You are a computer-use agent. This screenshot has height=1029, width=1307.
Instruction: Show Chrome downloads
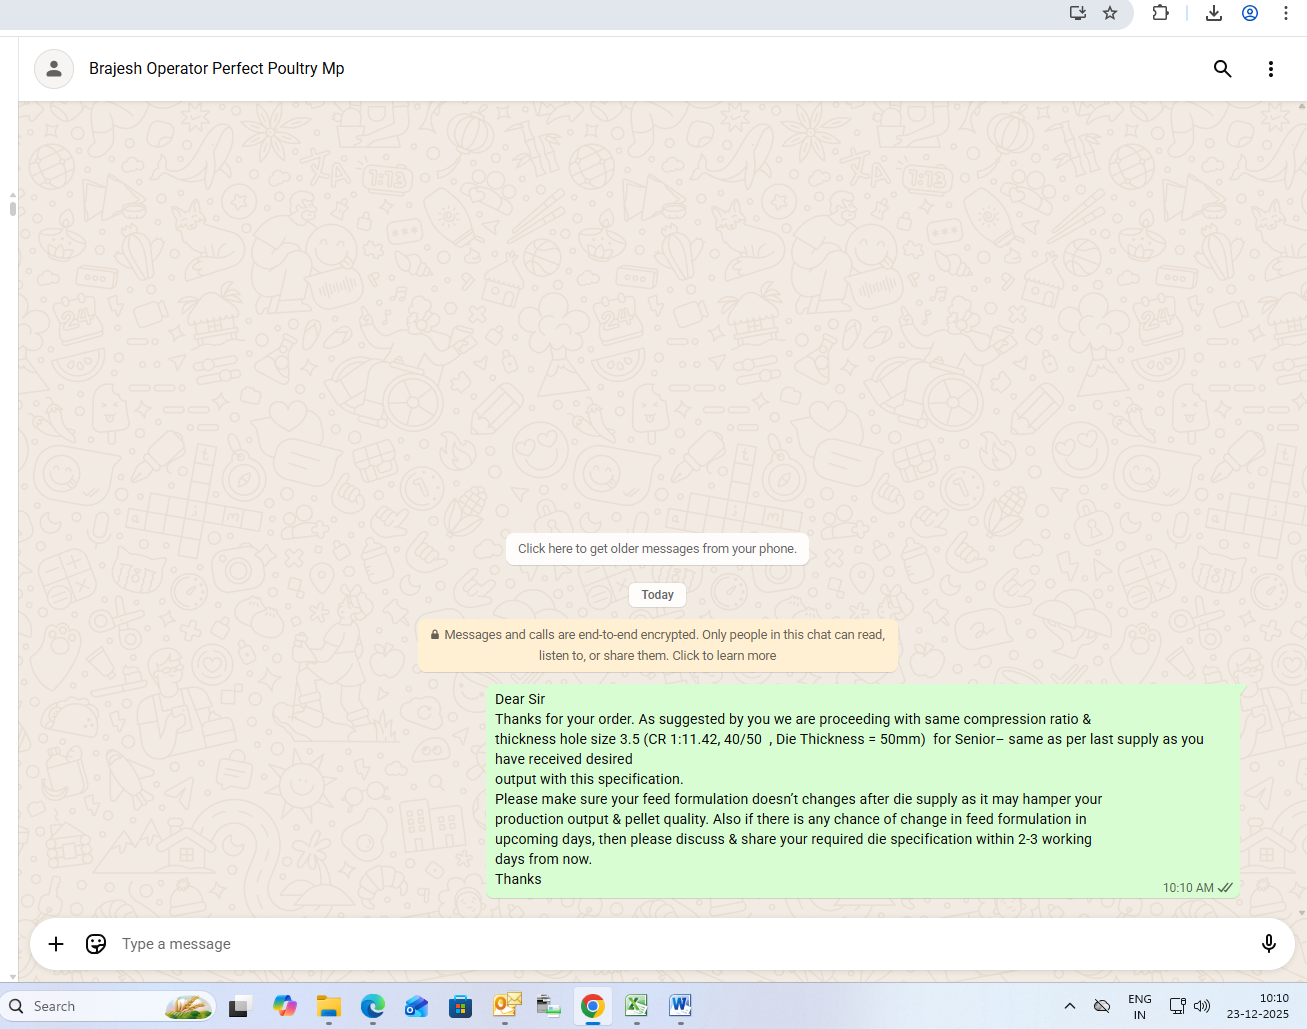[1213, 13]
